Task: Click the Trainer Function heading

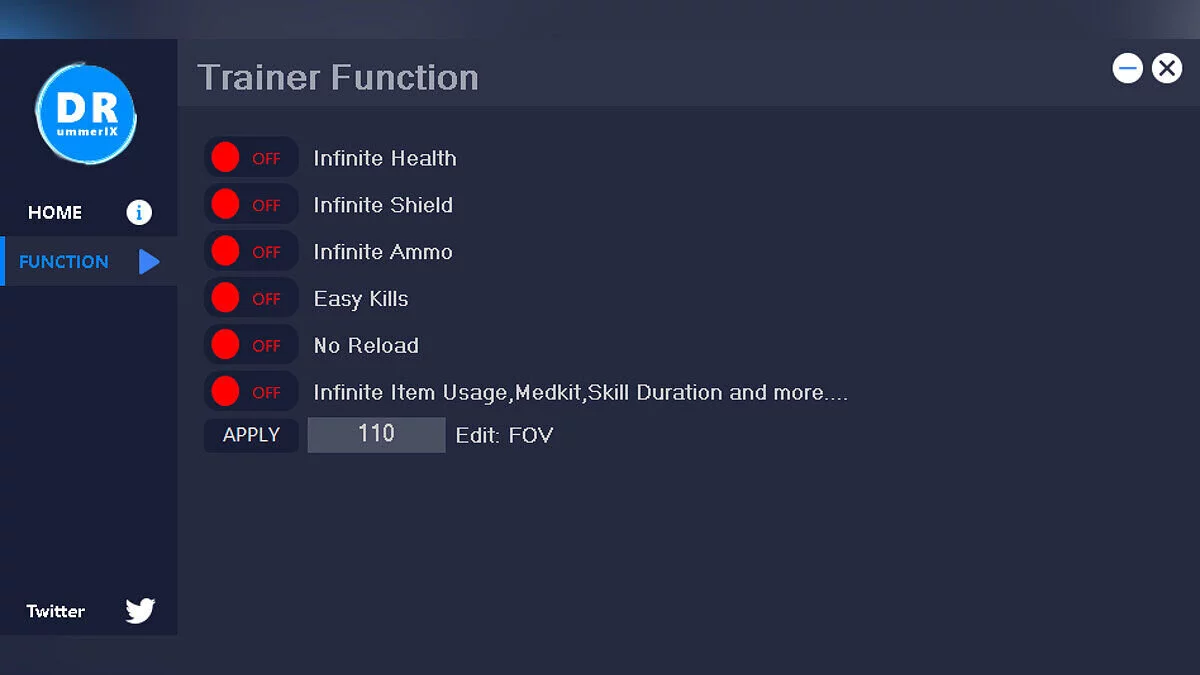Action: point(338,77)
